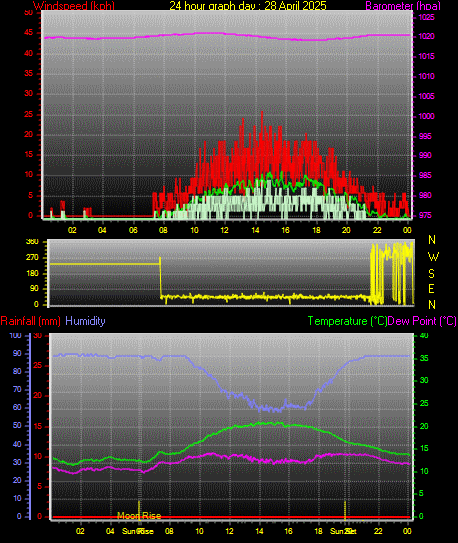Image resolution: width=458 pixels, height=543 pixels.
Task: Click "80" on the blue humidity scale
Action: click(17, 371)
